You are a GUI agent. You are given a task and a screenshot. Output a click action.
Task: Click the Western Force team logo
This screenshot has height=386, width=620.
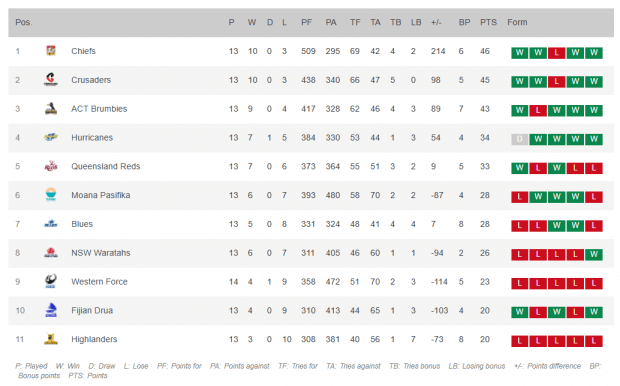[x=51, y=281]
